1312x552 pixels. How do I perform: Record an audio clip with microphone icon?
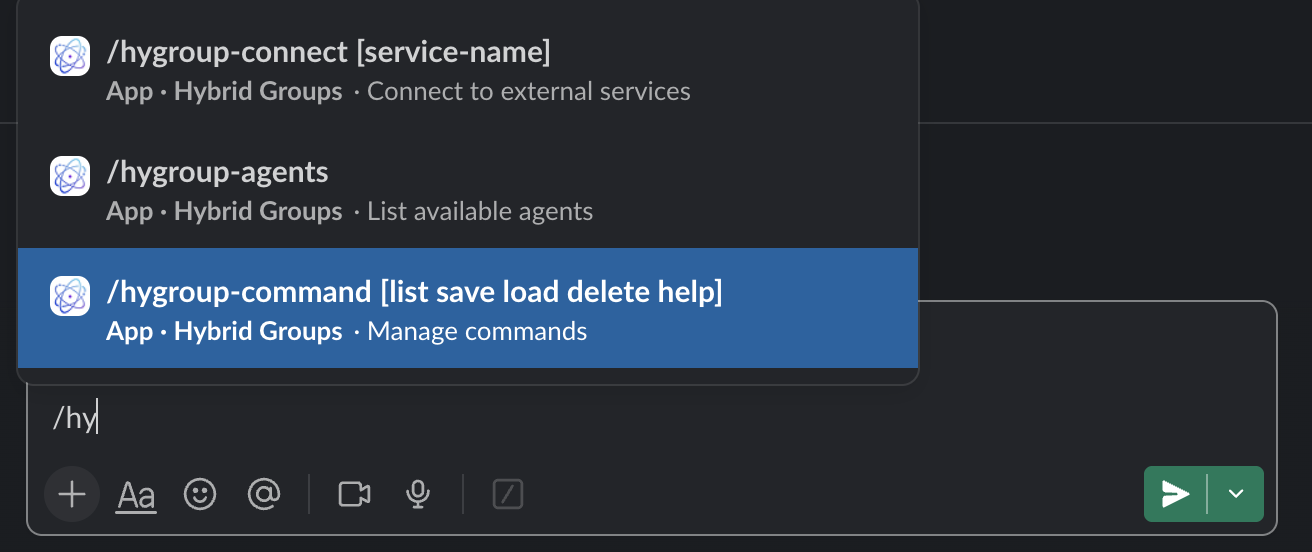click(418, 494)
